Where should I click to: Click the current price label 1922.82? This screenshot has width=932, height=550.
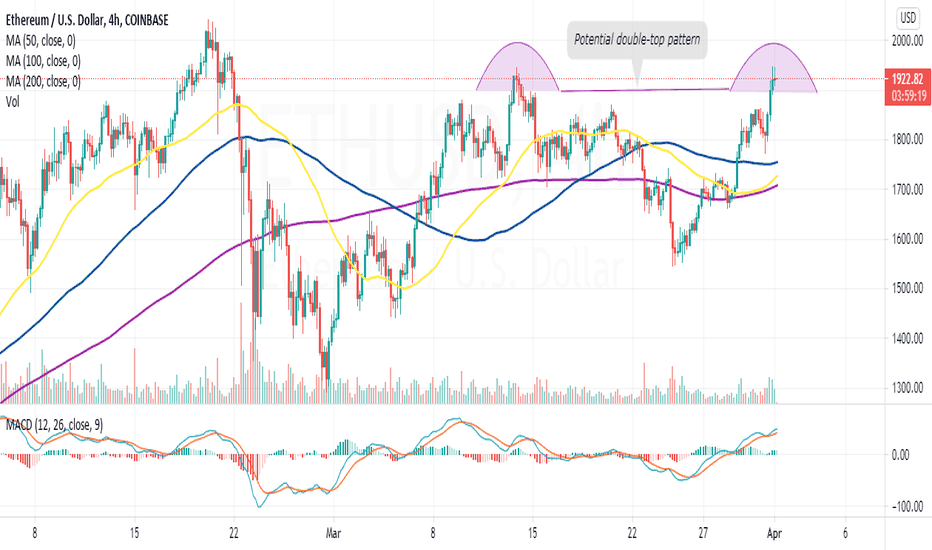(x=907, y=78)
